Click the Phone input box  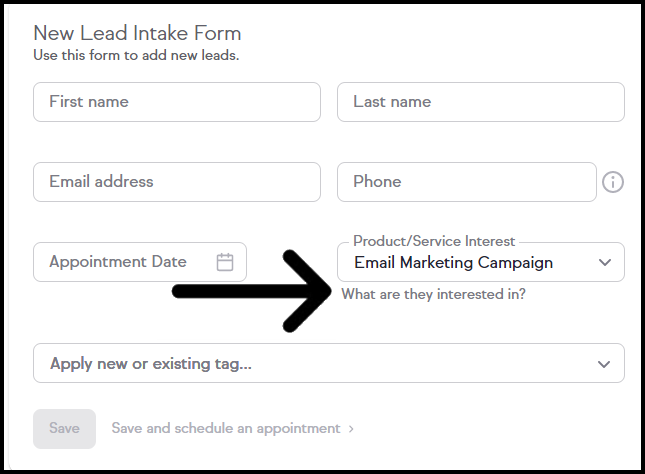pos(466,182)
